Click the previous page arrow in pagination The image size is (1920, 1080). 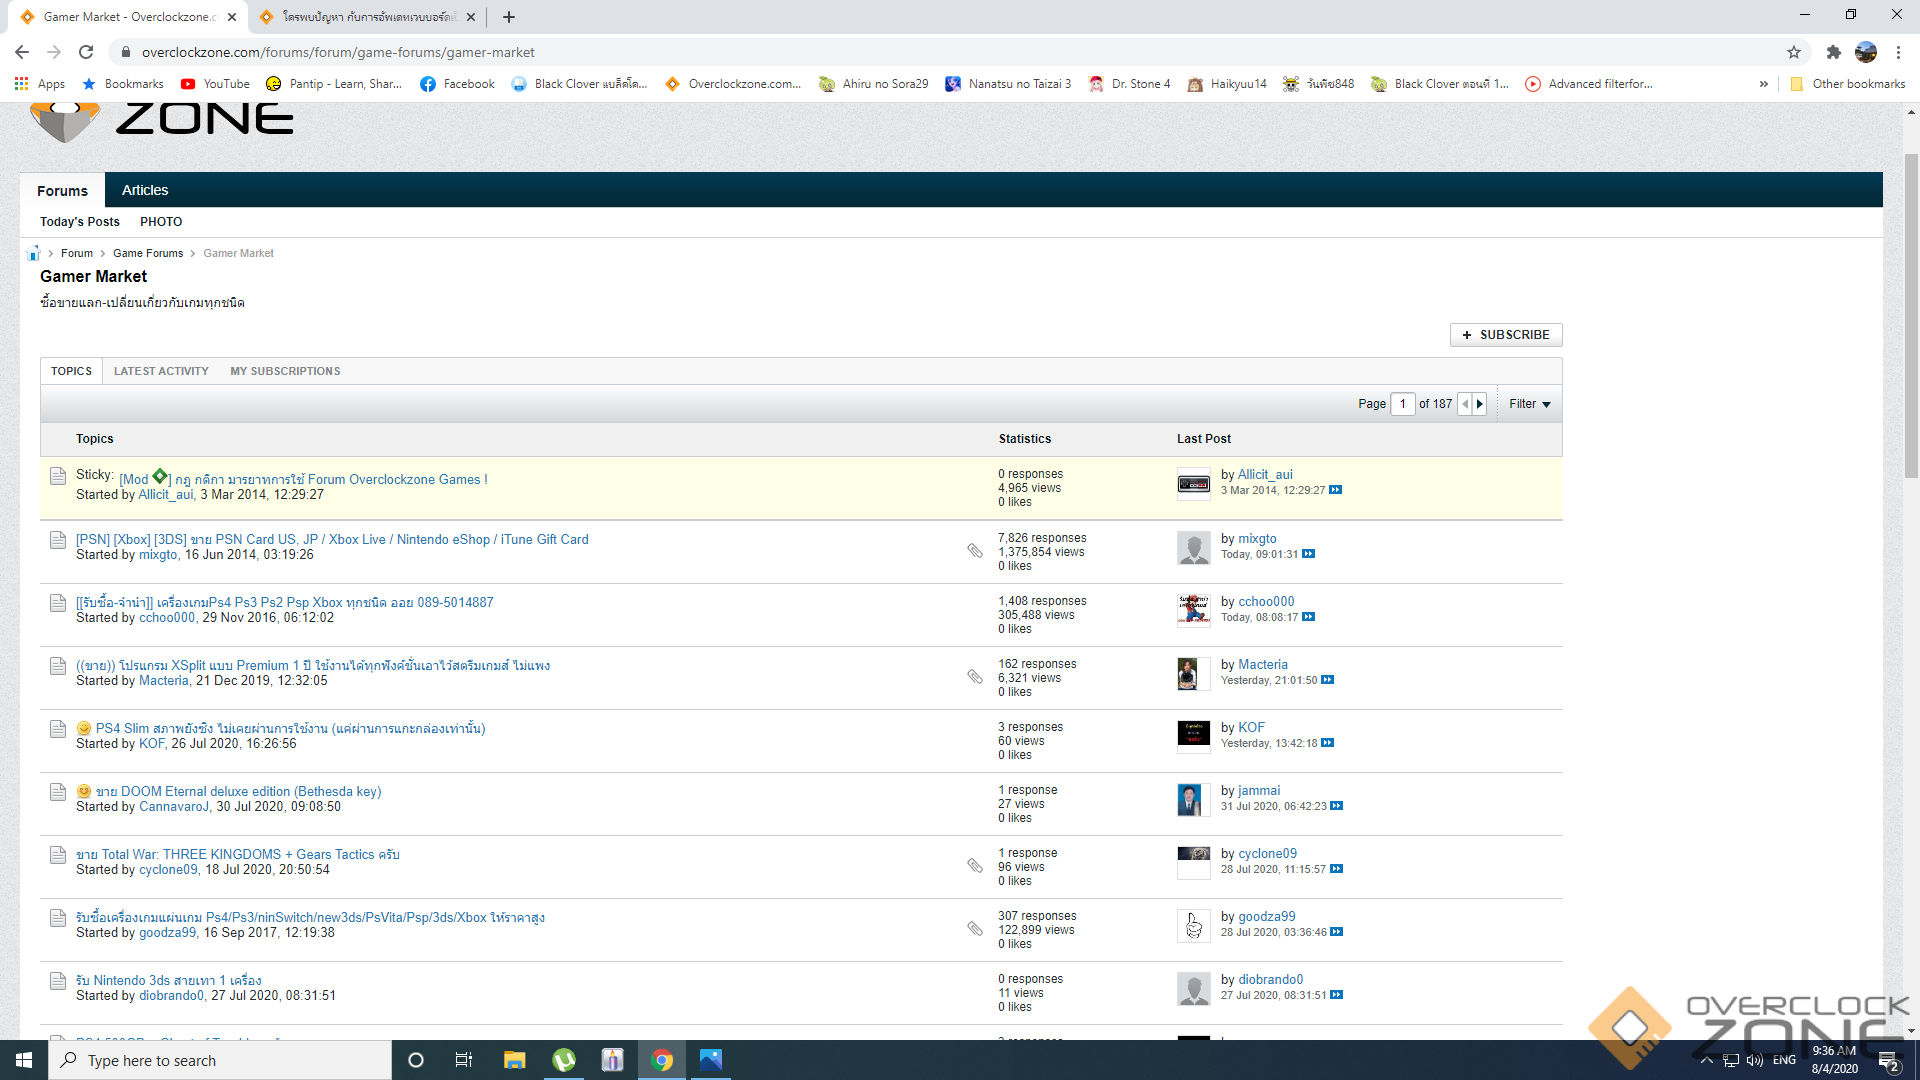tap(1465, 404)
